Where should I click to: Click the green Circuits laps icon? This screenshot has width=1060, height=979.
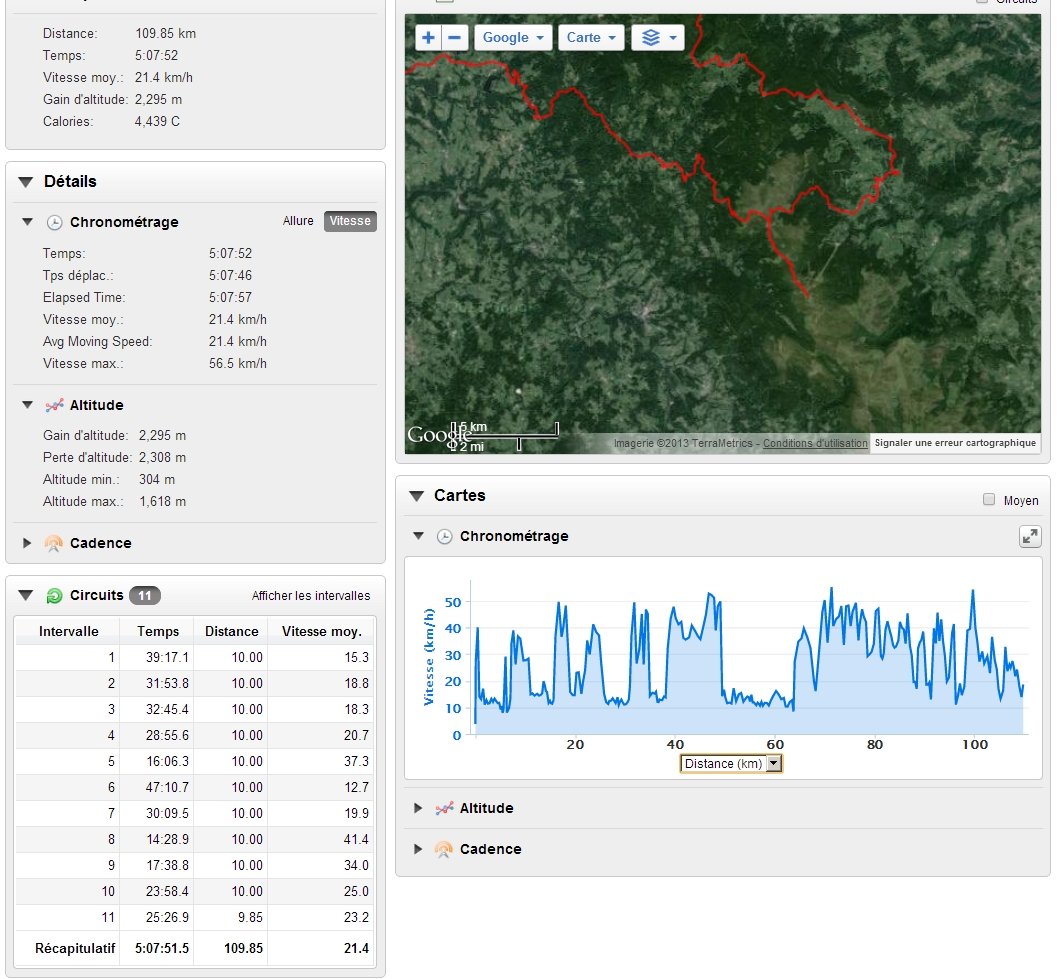54,596
